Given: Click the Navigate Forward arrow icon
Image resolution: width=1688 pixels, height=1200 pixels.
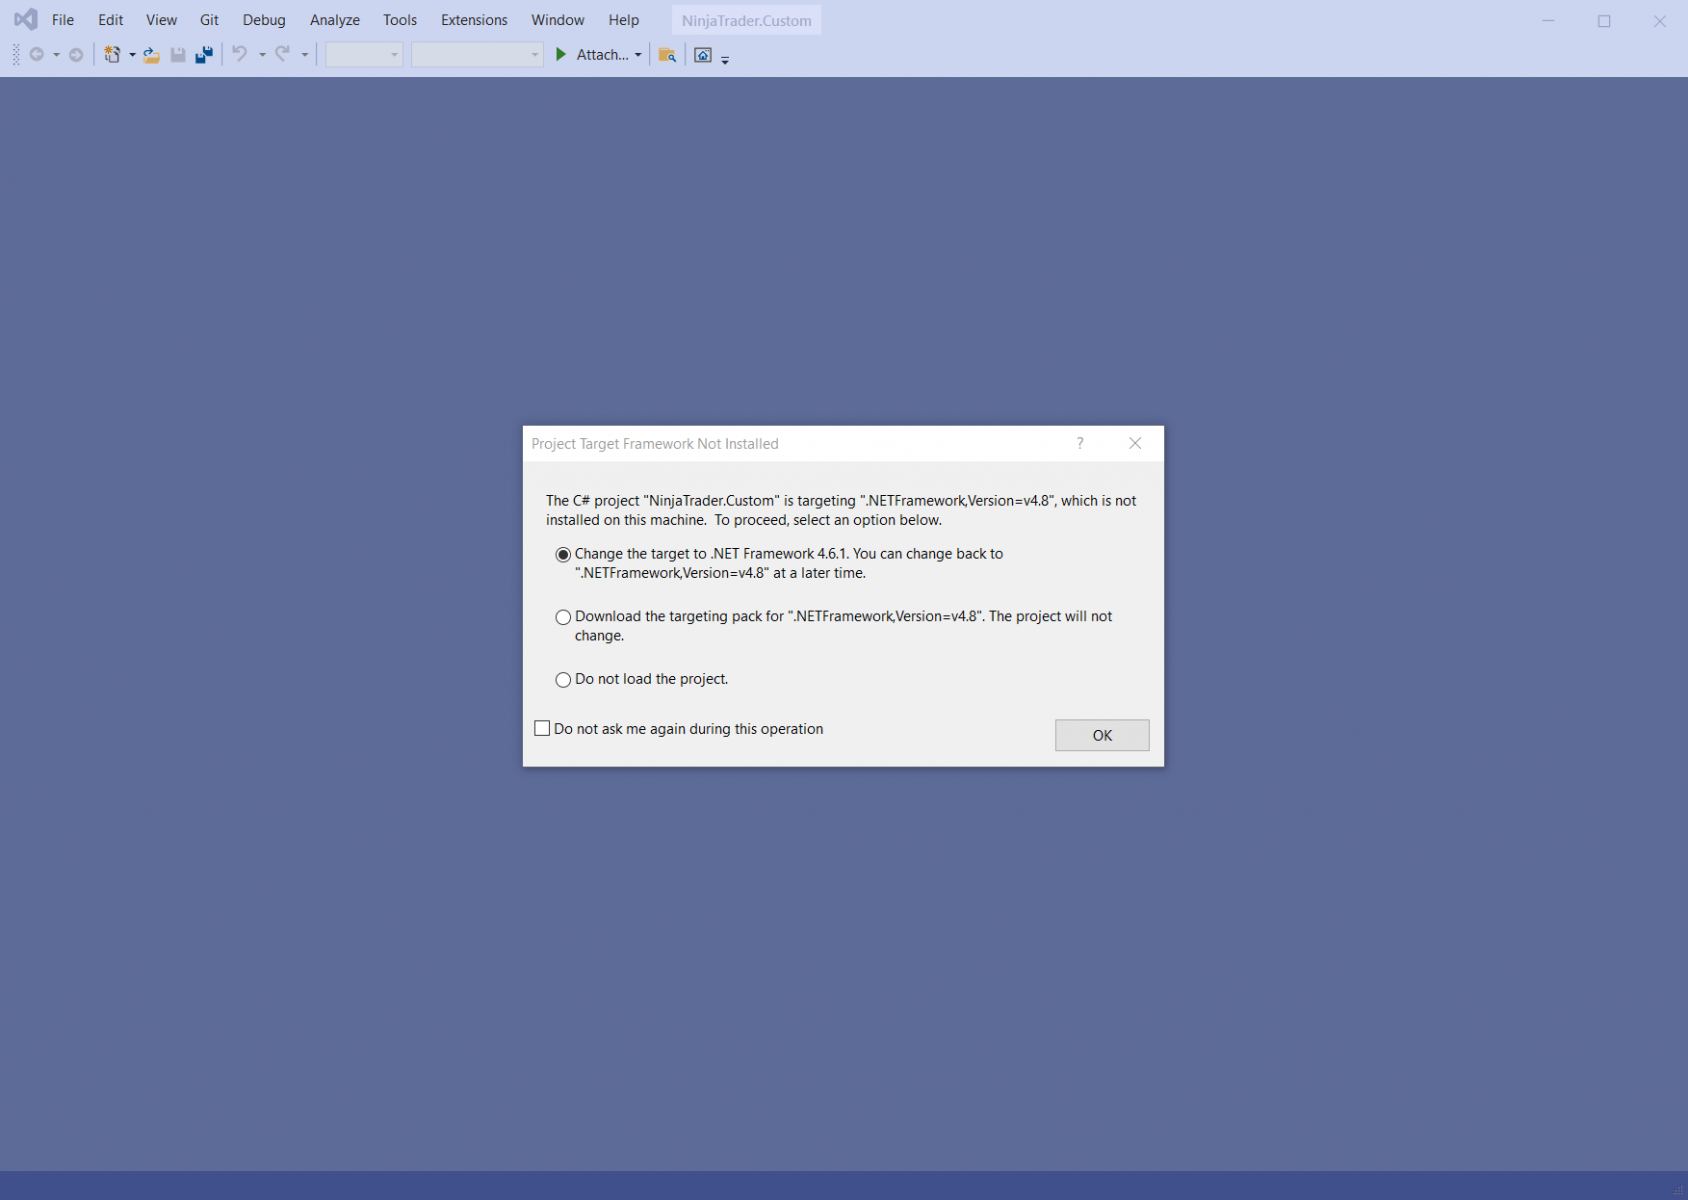Looking at the screenshot, I should pyautogui.click(x=76, y=55).
